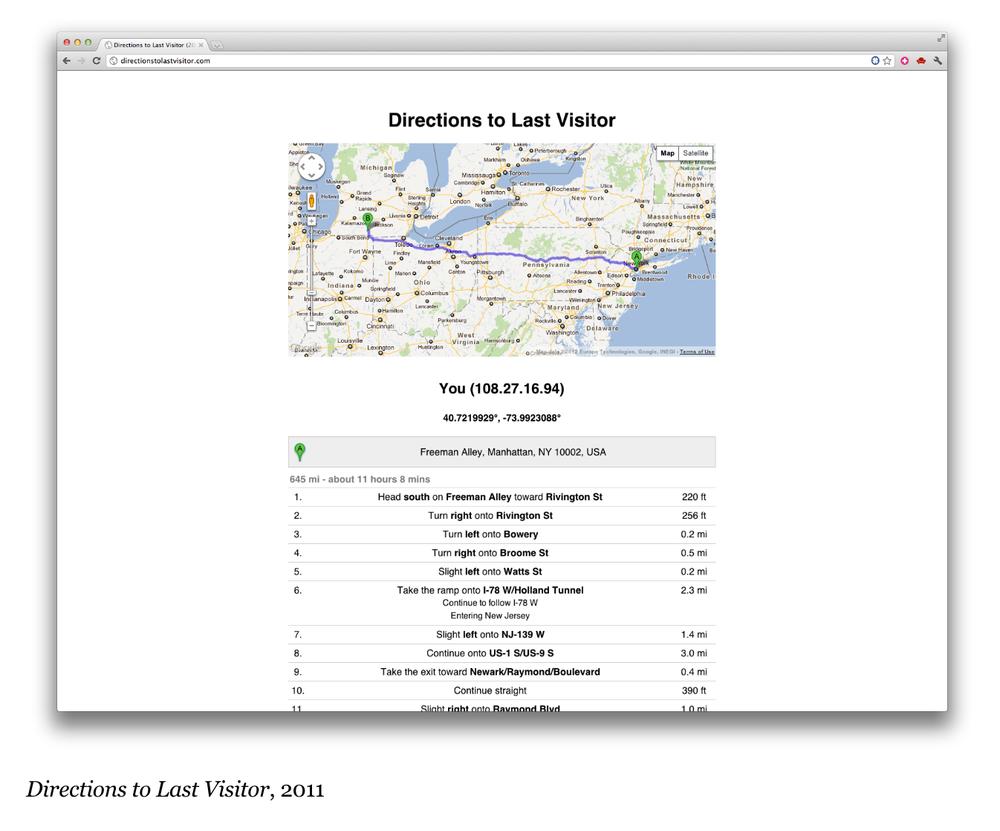Select step 2 Turn right onto Rivington St
This screenshot has height=831, width=1000.
pos(502,515)
